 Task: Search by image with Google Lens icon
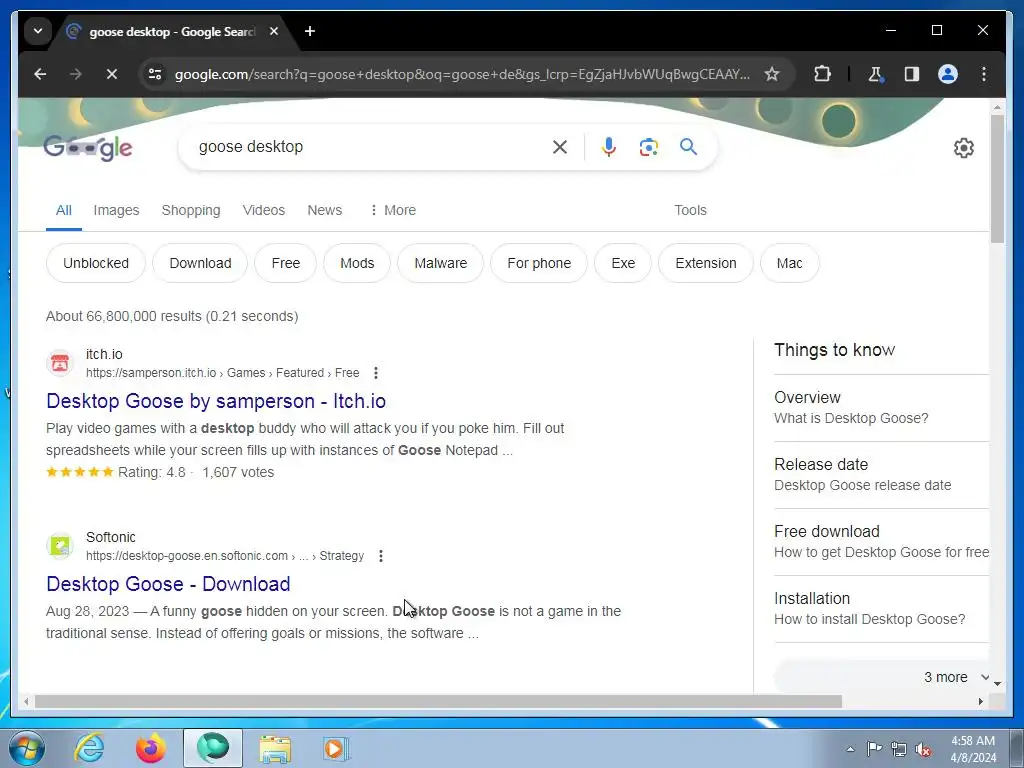point(648,147)
